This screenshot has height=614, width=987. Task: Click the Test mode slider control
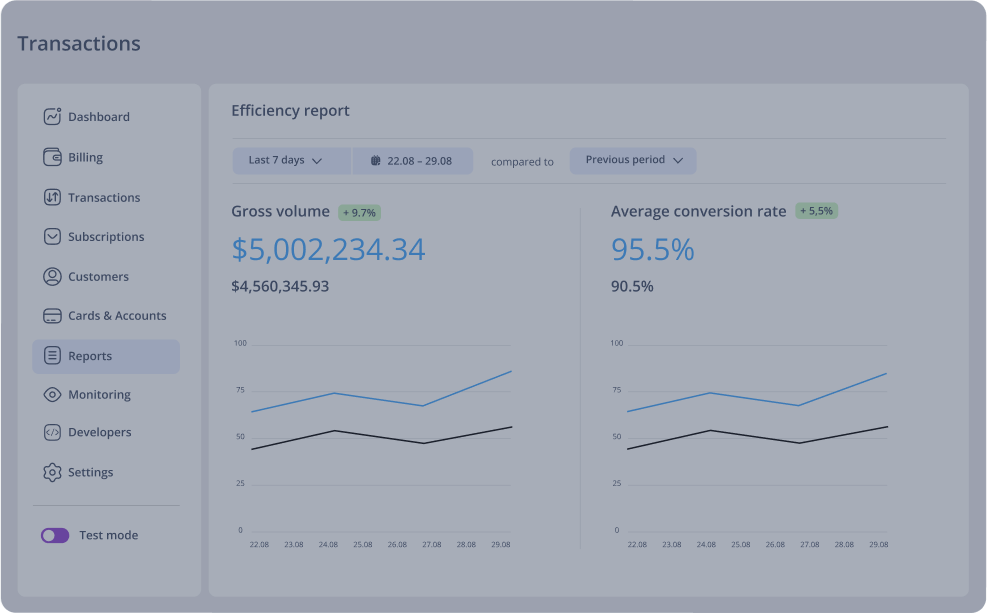pos(55,535)
